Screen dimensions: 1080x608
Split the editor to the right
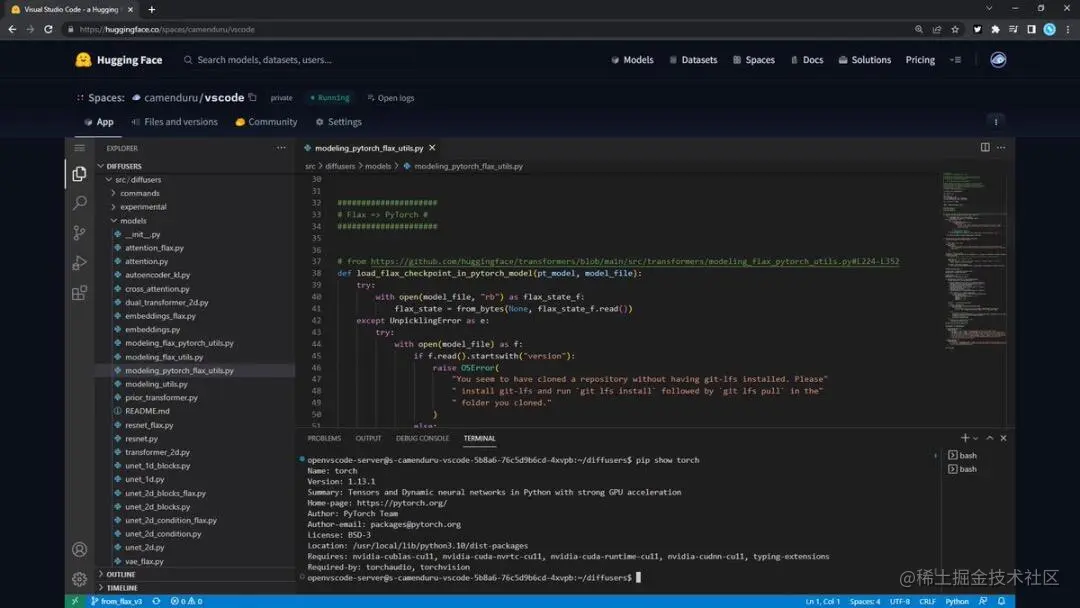tap(985, 147)
